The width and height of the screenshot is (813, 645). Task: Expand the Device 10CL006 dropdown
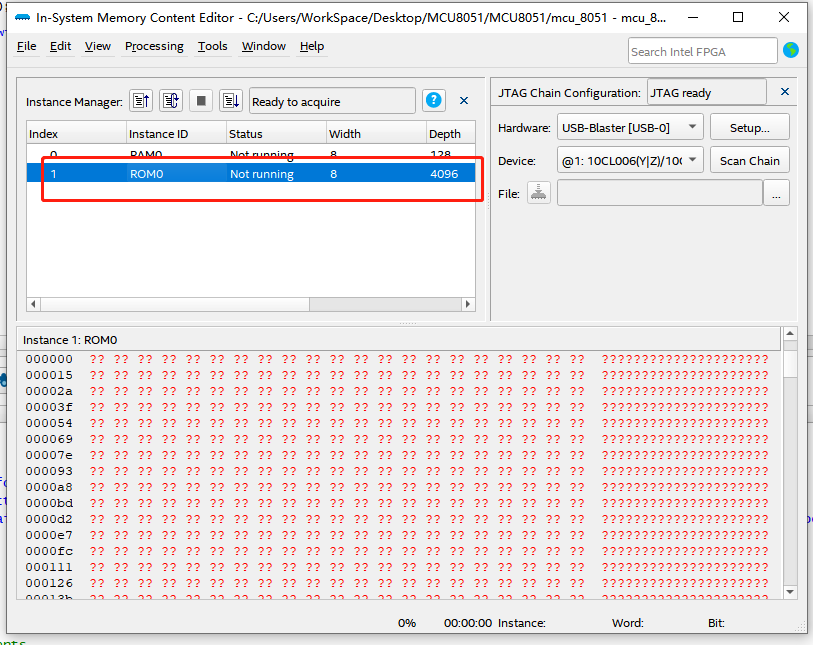coord(692,160)
